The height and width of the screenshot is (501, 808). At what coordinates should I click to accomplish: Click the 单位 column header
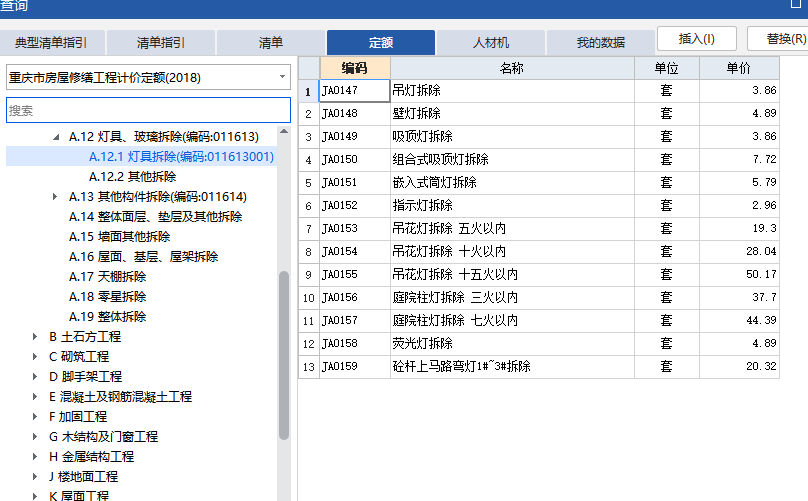667,68
